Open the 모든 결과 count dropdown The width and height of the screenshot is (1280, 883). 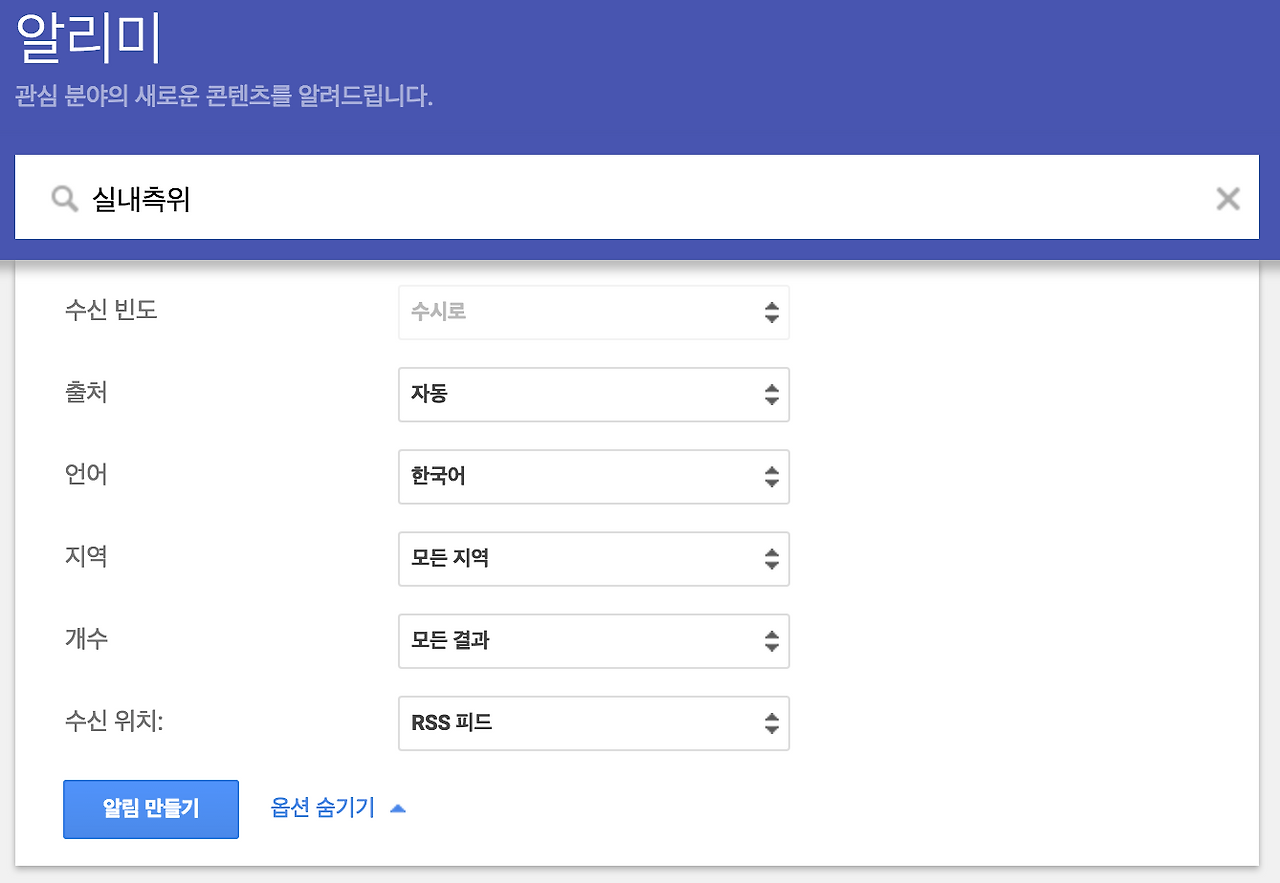click(593, 640)
